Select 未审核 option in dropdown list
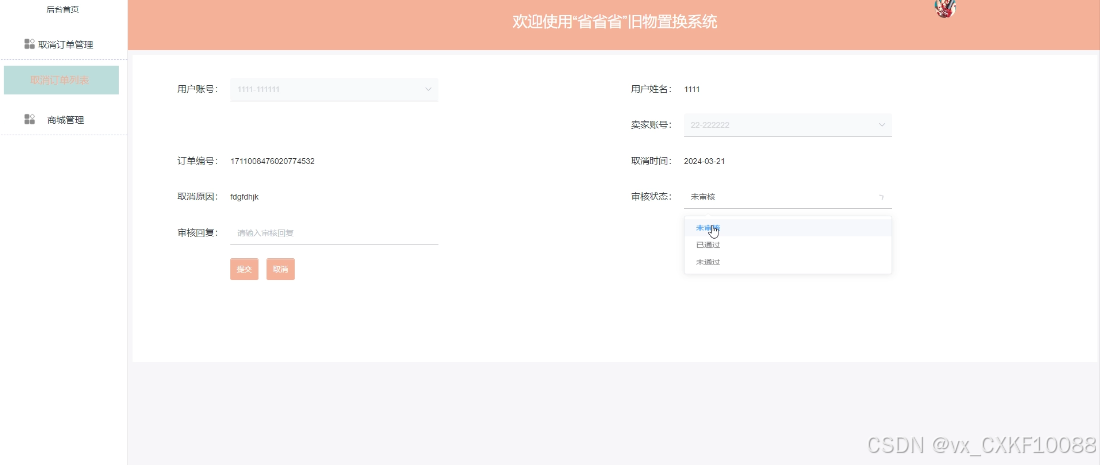Viewport: 1100px width, 465px height. click(x=788, y=228)
